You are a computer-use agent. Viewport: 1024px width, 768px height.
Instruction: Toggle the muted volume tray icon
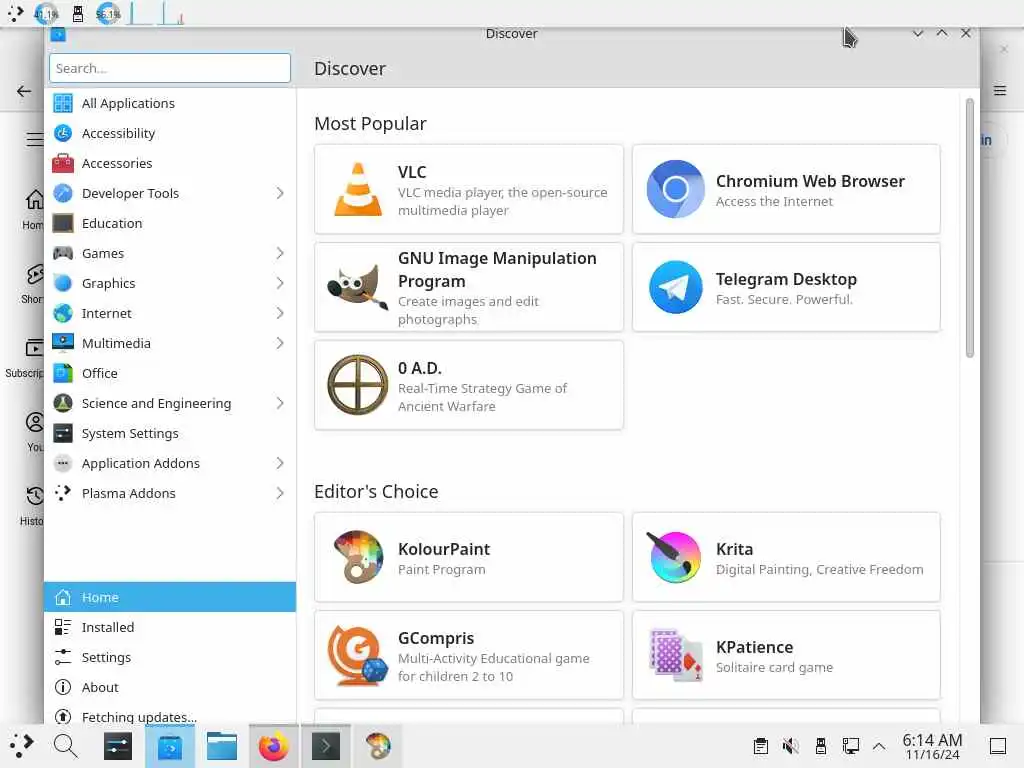point(790,746)
